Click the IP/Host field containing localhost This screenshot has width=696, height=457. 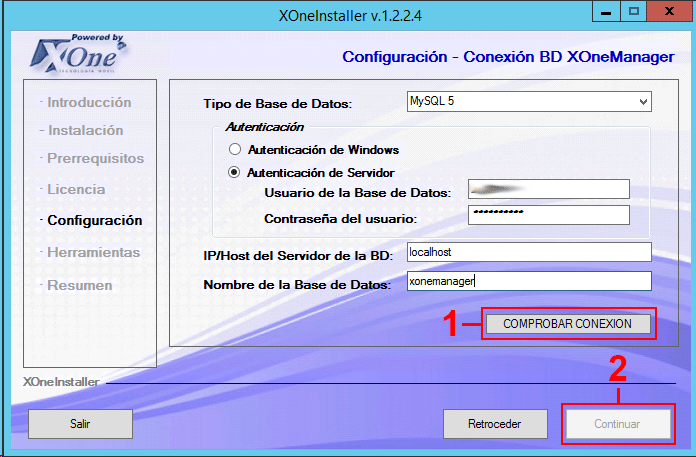coord(529,252)
